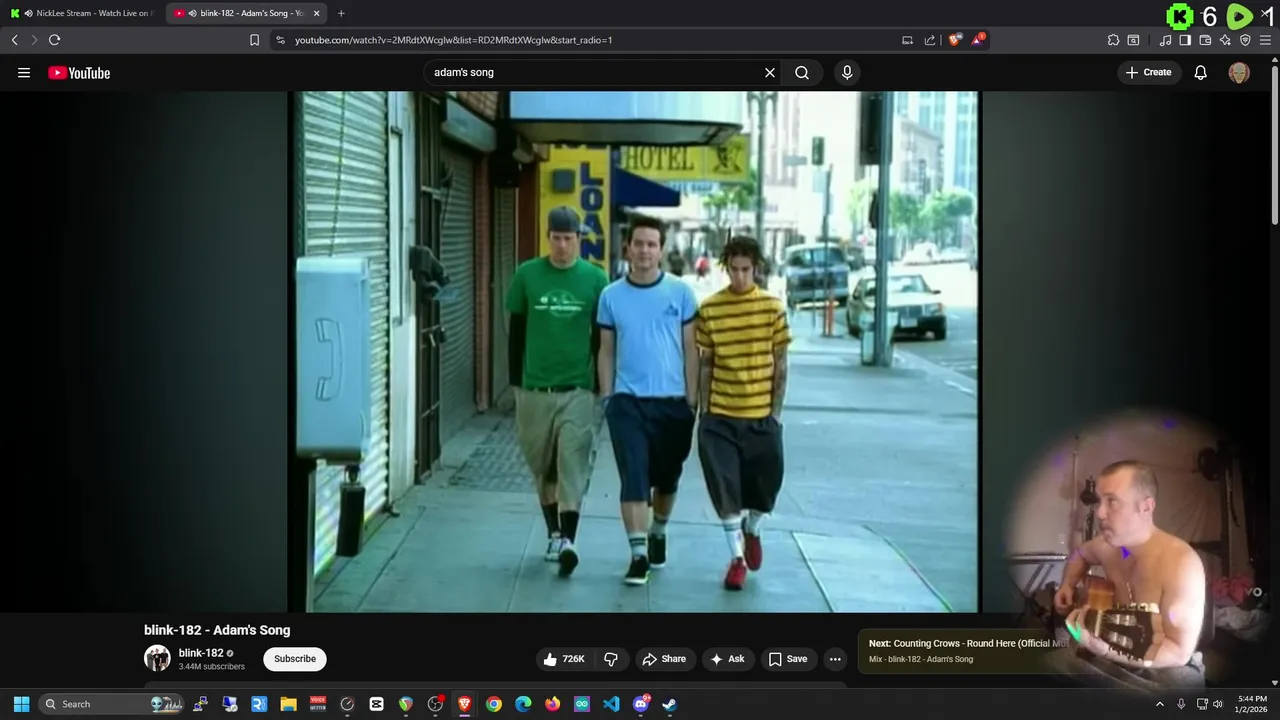Clear the search box with the X

pos(770,72)
